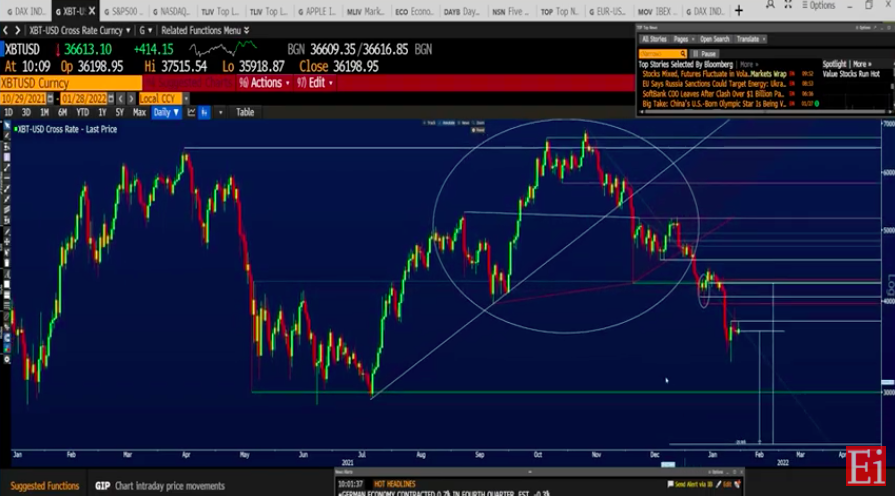This screenshot has height=496, width=895.
Task: Open the Options menu
Action: click(x=819, y=5)
